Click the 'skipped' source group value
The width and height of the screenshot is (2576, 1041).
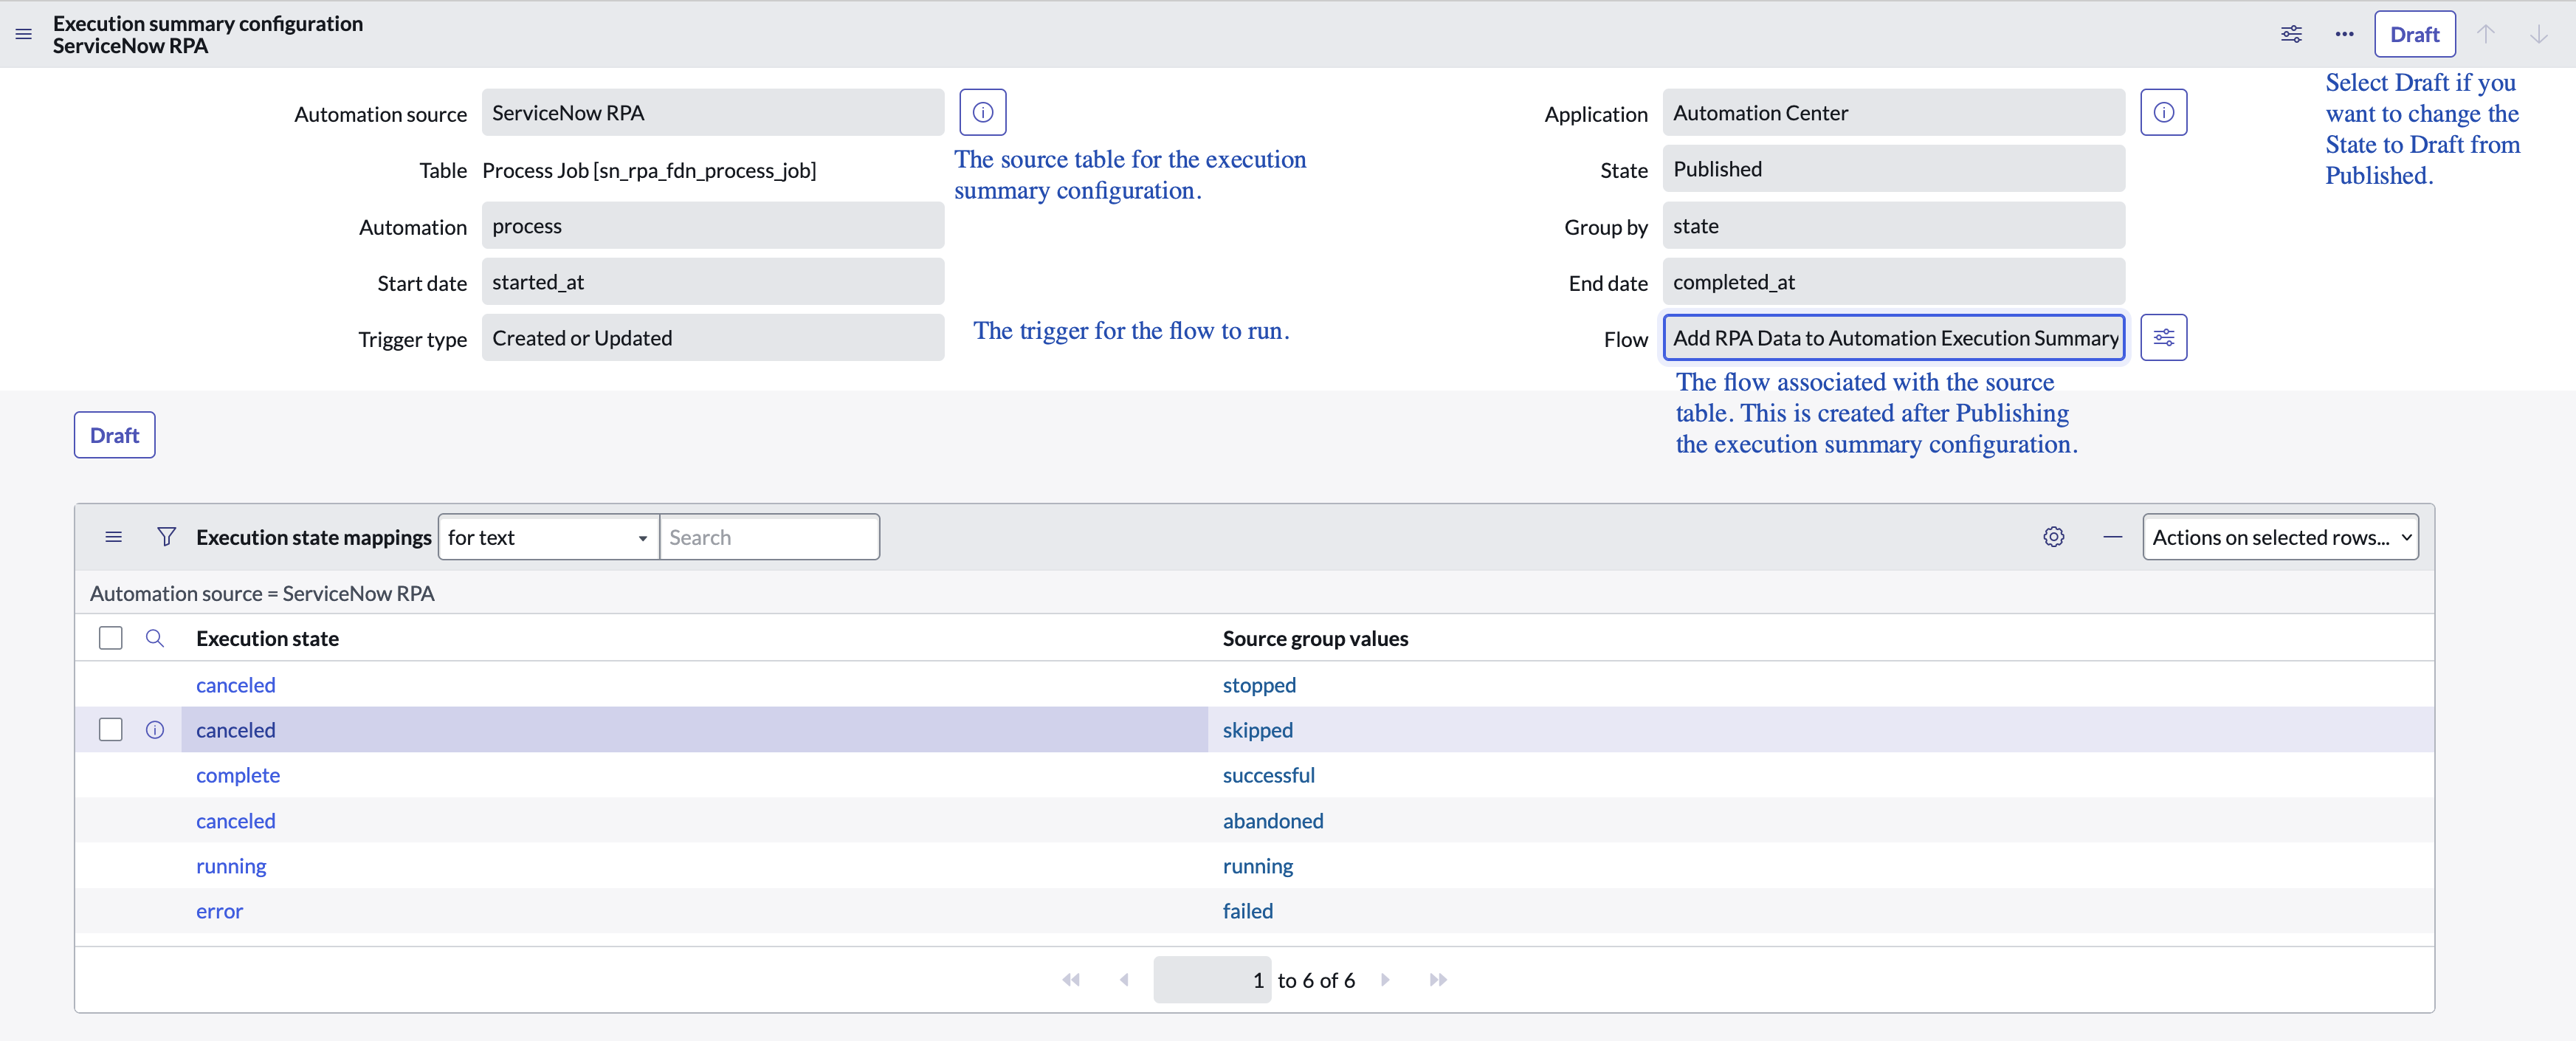coord(1257,730)
